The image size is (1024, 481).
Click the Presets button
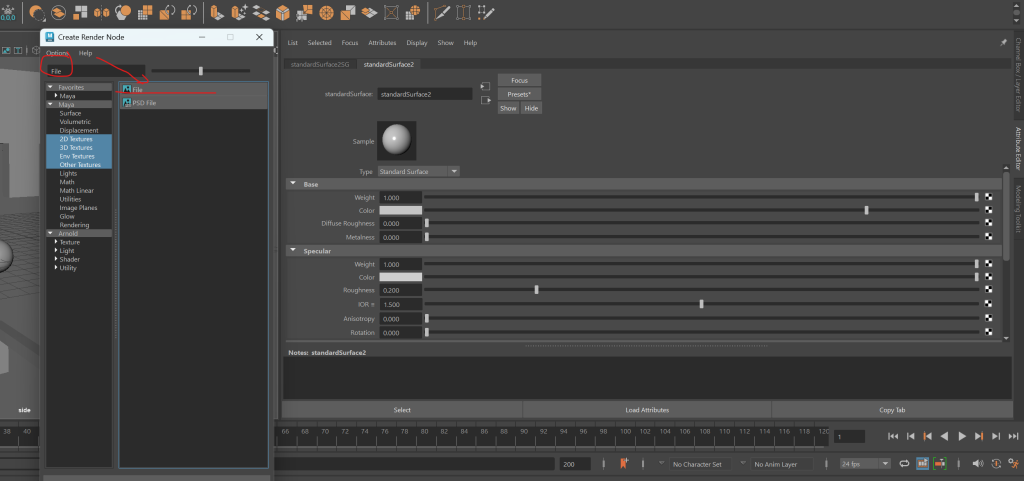(x=519, y=94)
